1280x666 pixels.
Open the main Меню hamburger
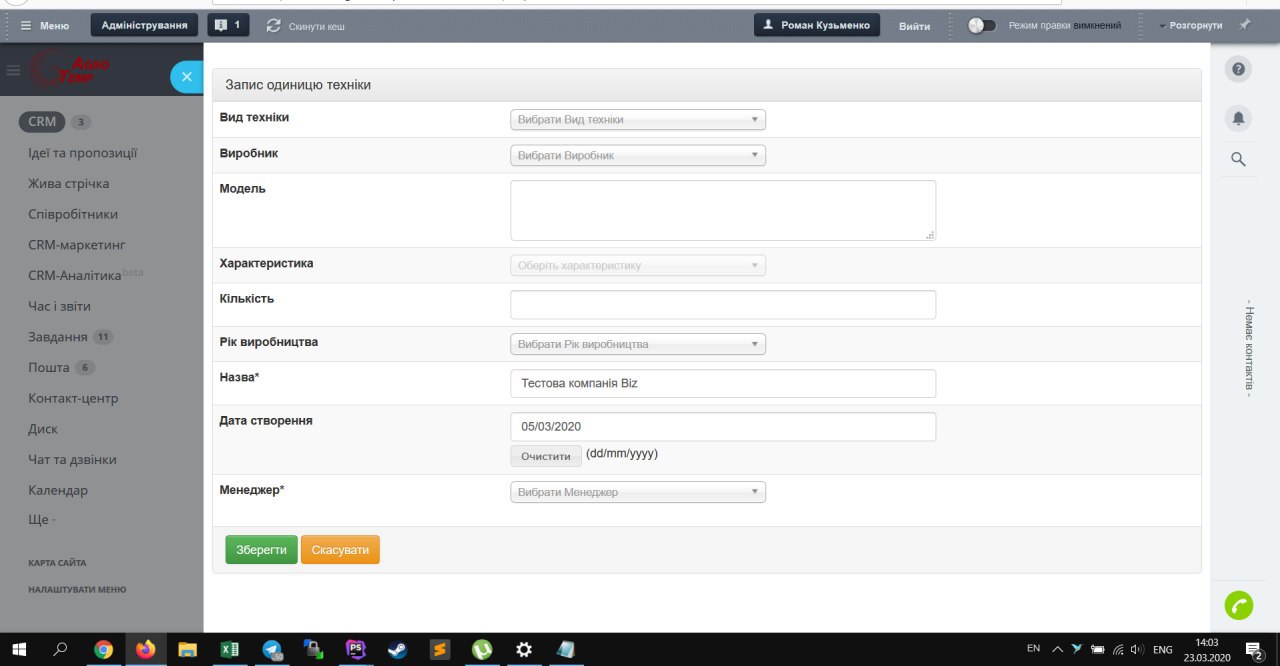tap(45, 25)
